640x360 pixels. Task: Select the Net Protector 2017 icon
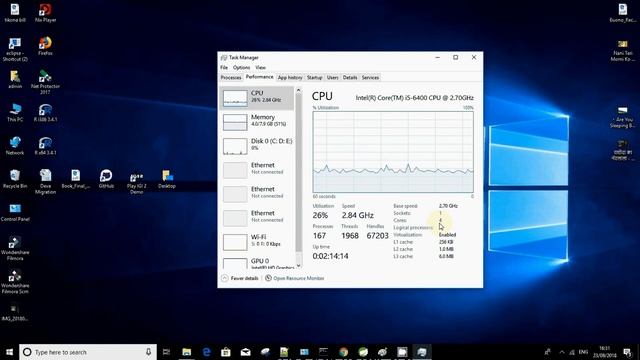click(45, 82)
